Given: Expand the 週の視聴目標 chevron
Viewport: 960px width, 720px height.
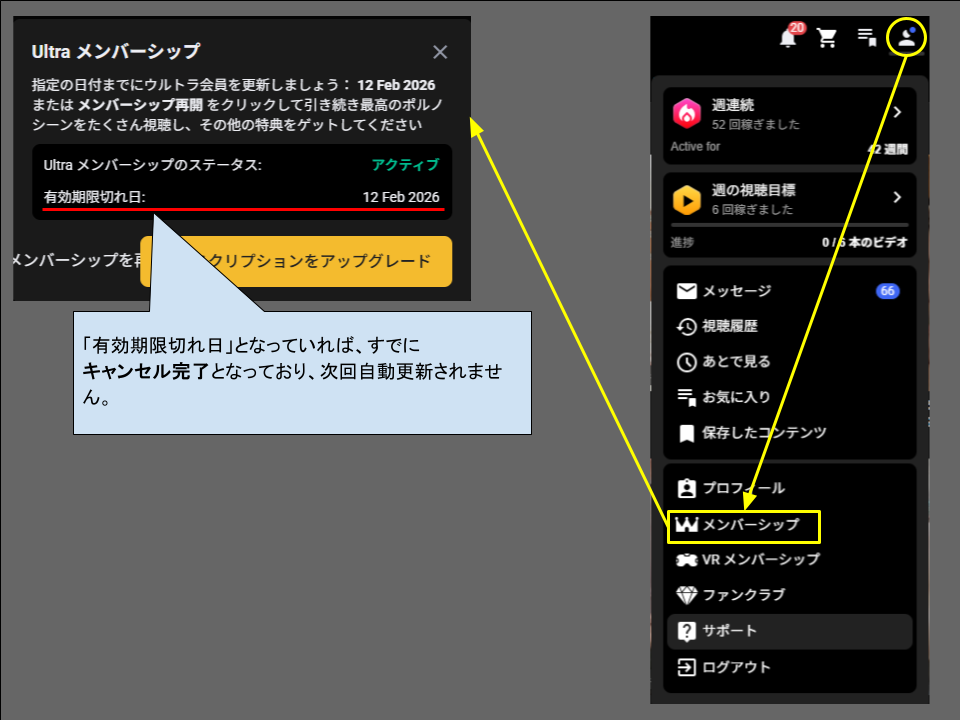Looking at the screenshot, I should [897, 197].
